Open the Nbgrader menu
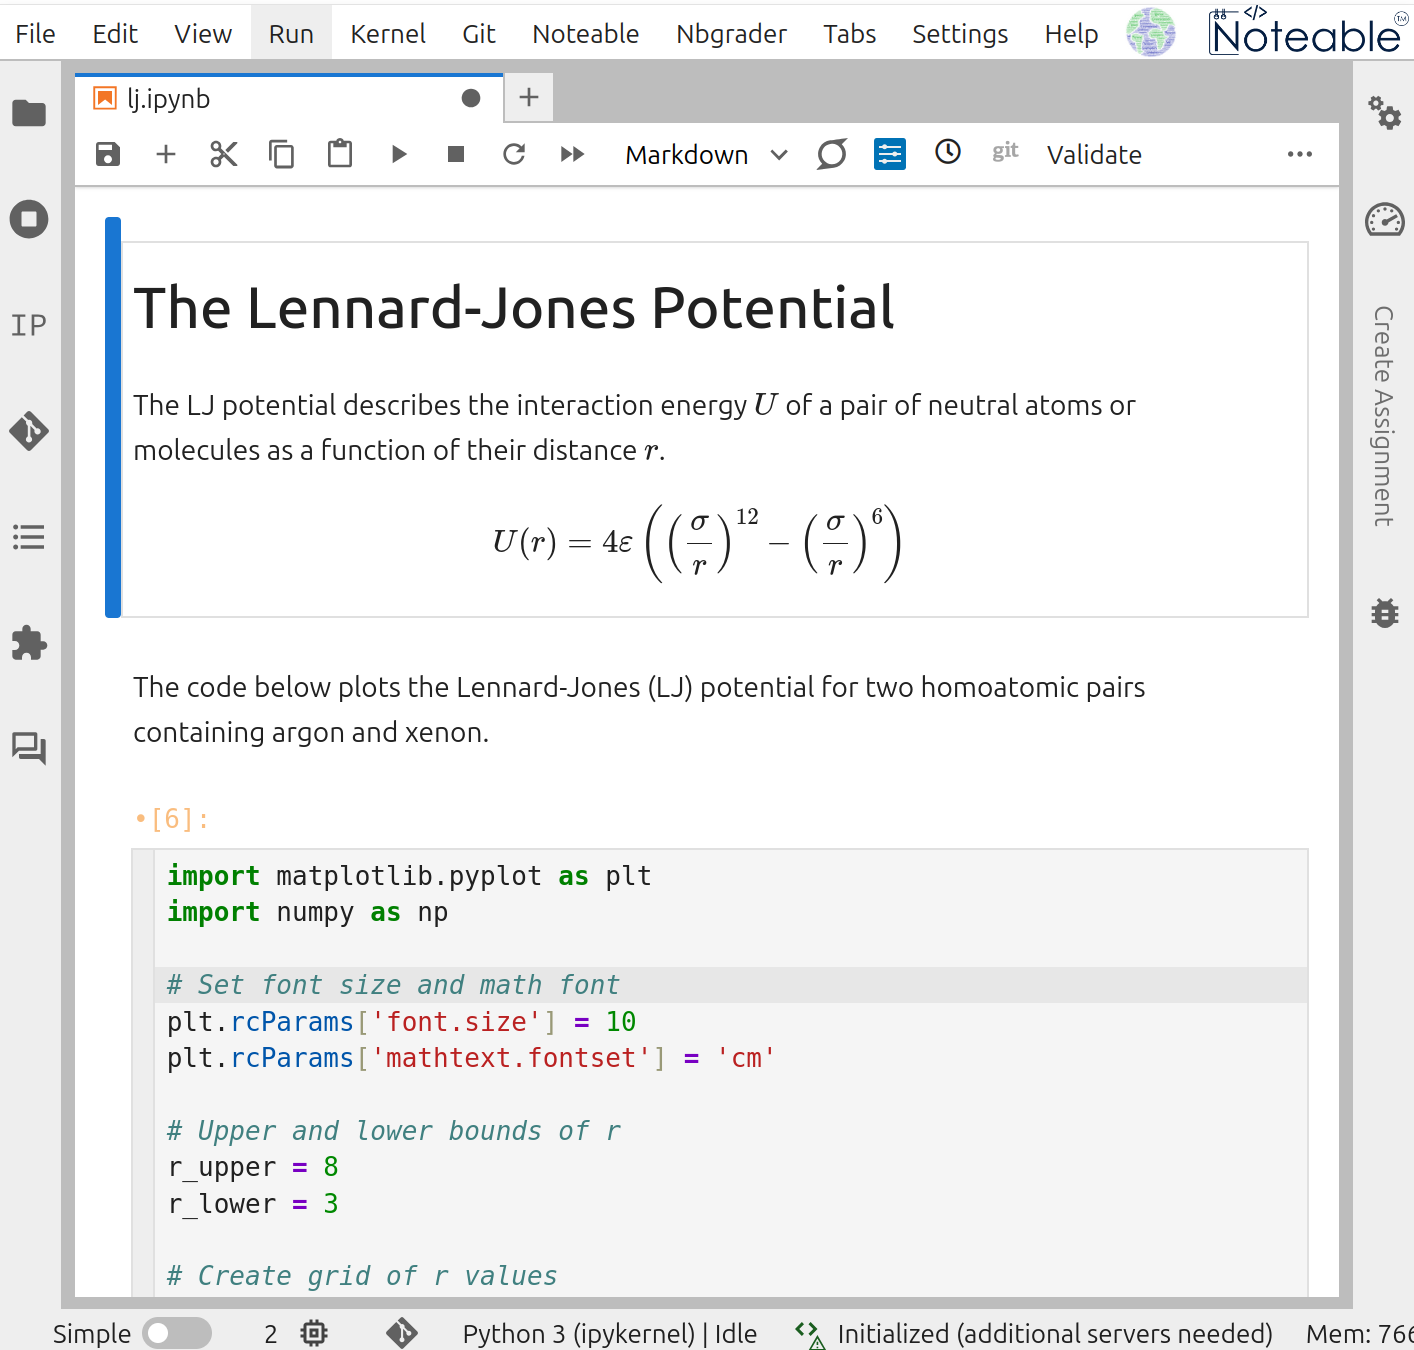 tap(731, 34)
